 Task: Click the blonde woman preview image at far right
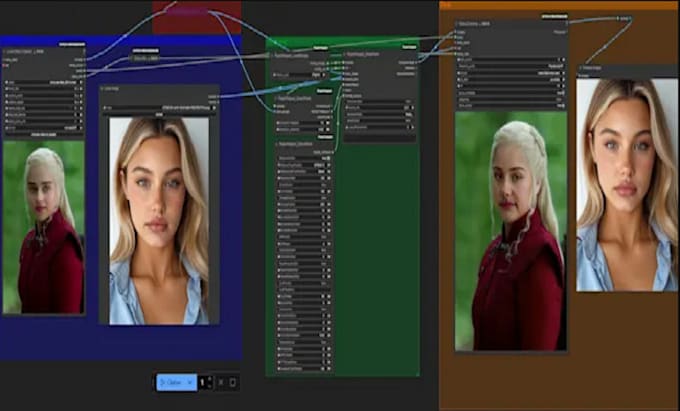point(627,185)
